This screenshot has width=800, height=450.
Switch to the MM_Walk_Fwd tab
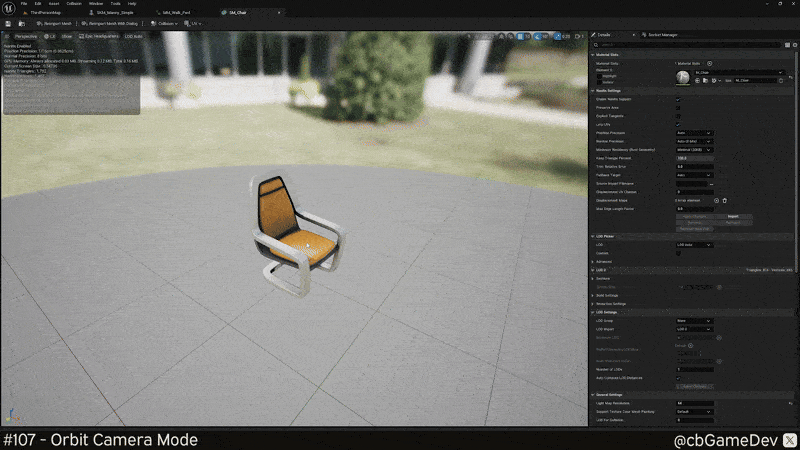coord(176,12)
